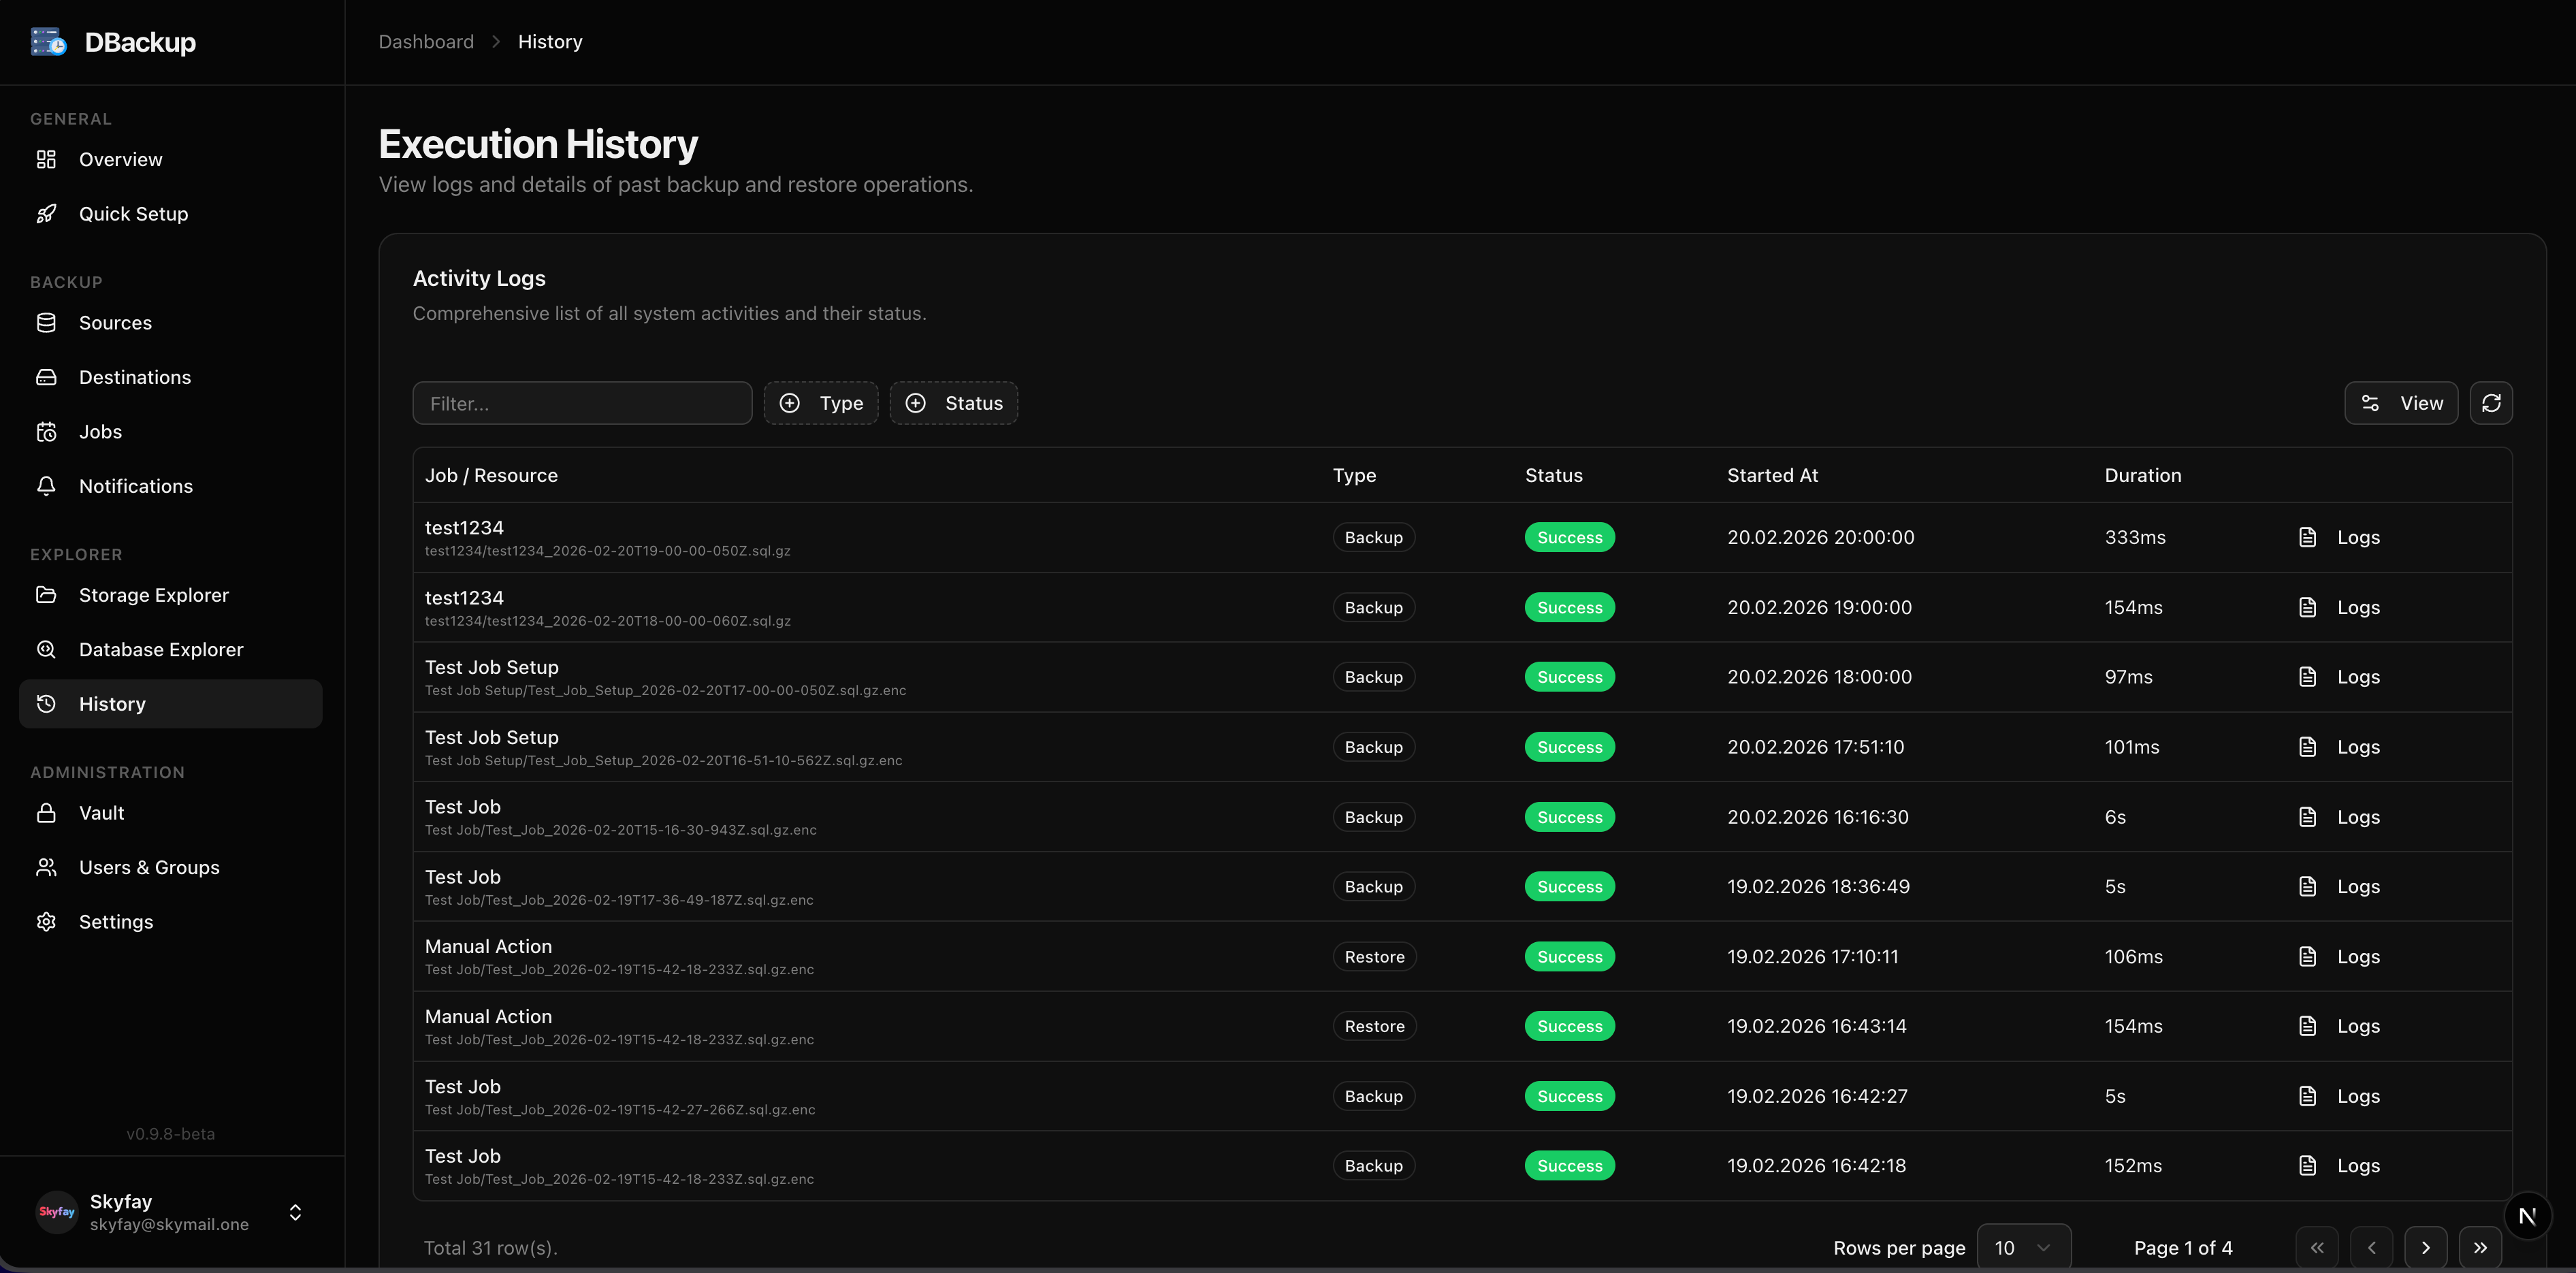The image size is (2576, 1273).
Task: Open the Status filter dropdown
Action: tap(953, 403)
